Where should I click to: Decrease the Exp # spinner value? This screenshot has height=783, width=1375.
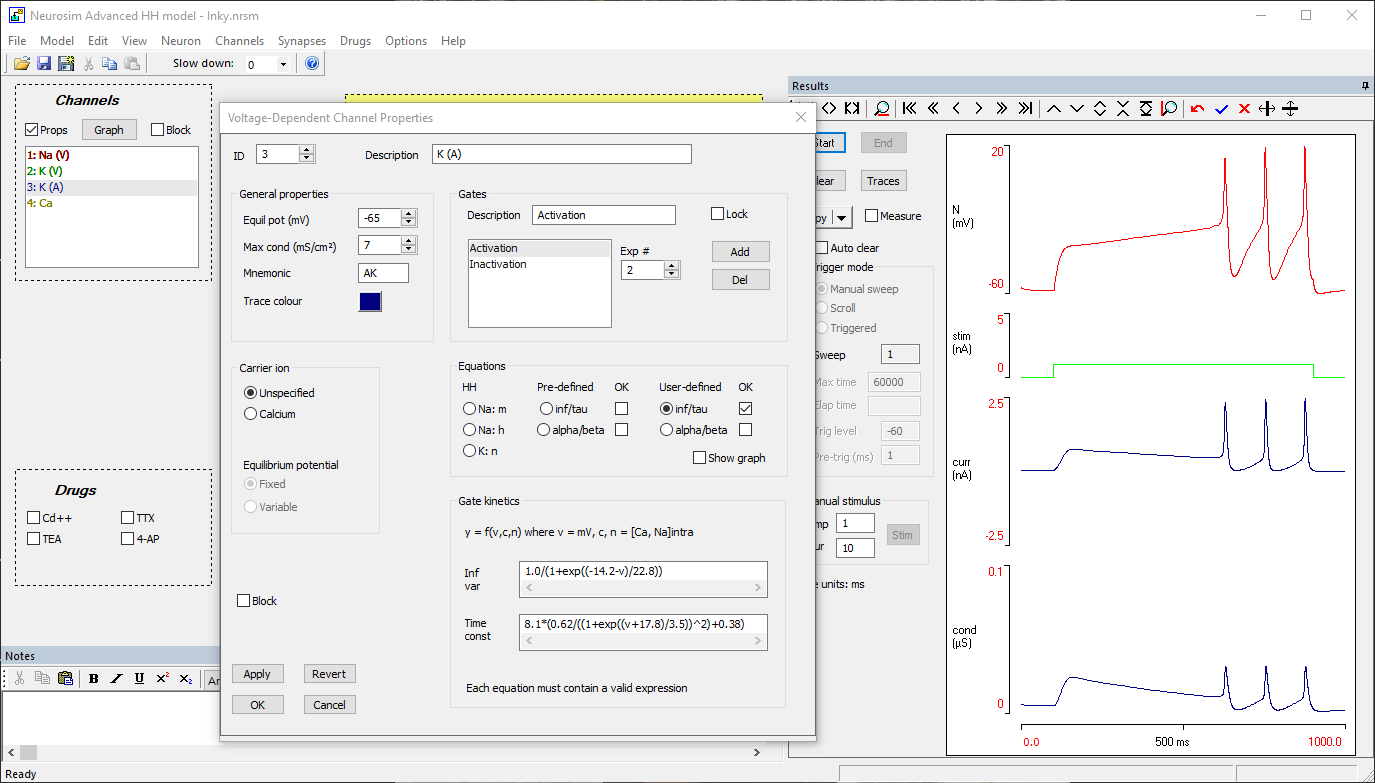click(672, 275)
